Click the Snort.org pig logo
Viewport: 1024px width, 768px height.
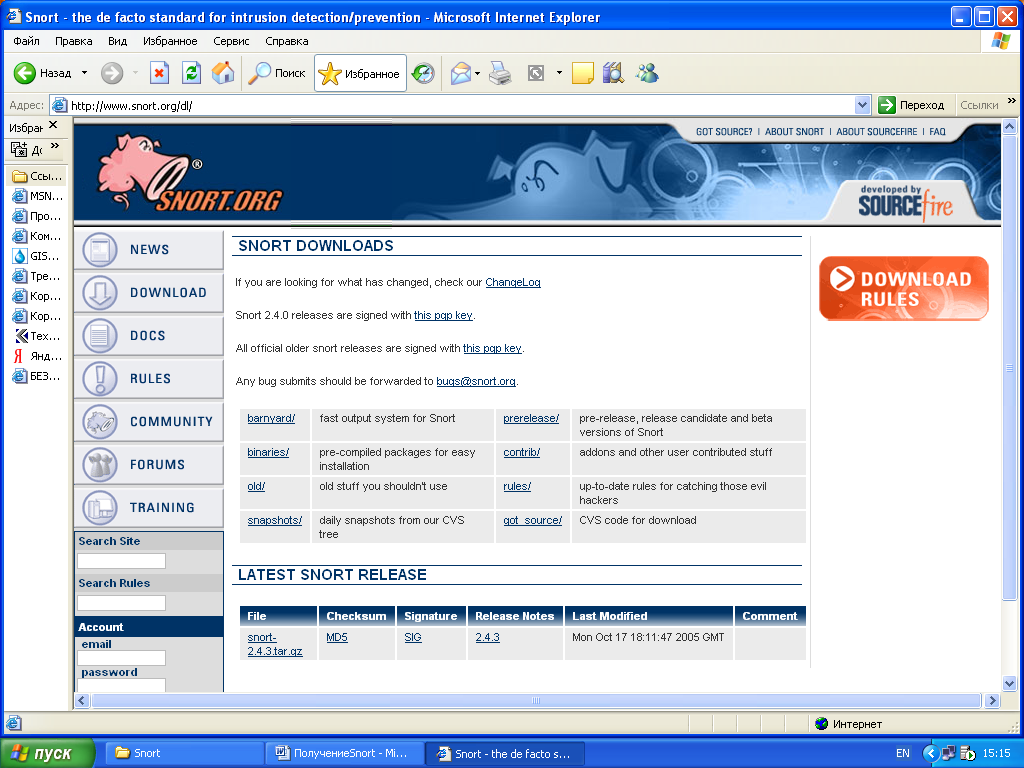point(189,174)
